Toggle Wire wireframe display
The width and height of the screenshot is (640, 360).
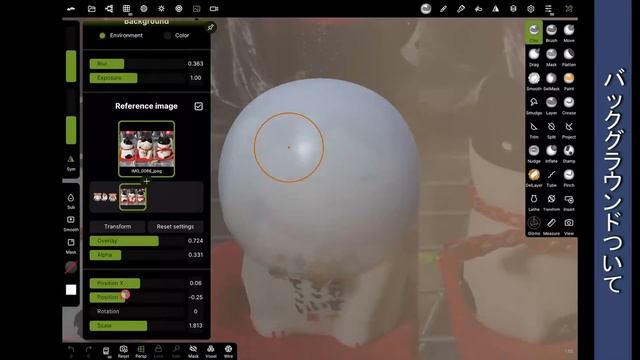coord(229,351)
